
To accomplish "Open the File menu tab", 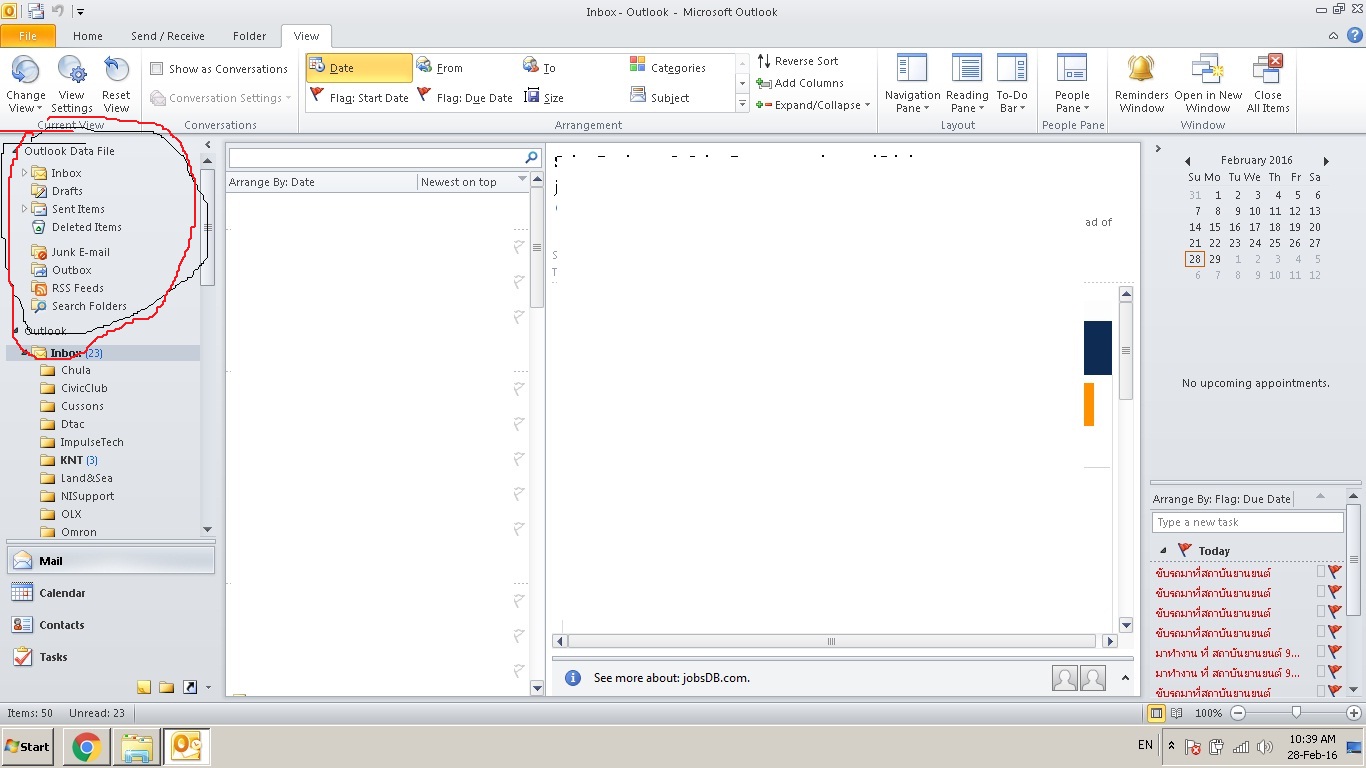I will (x=28, y=36).
